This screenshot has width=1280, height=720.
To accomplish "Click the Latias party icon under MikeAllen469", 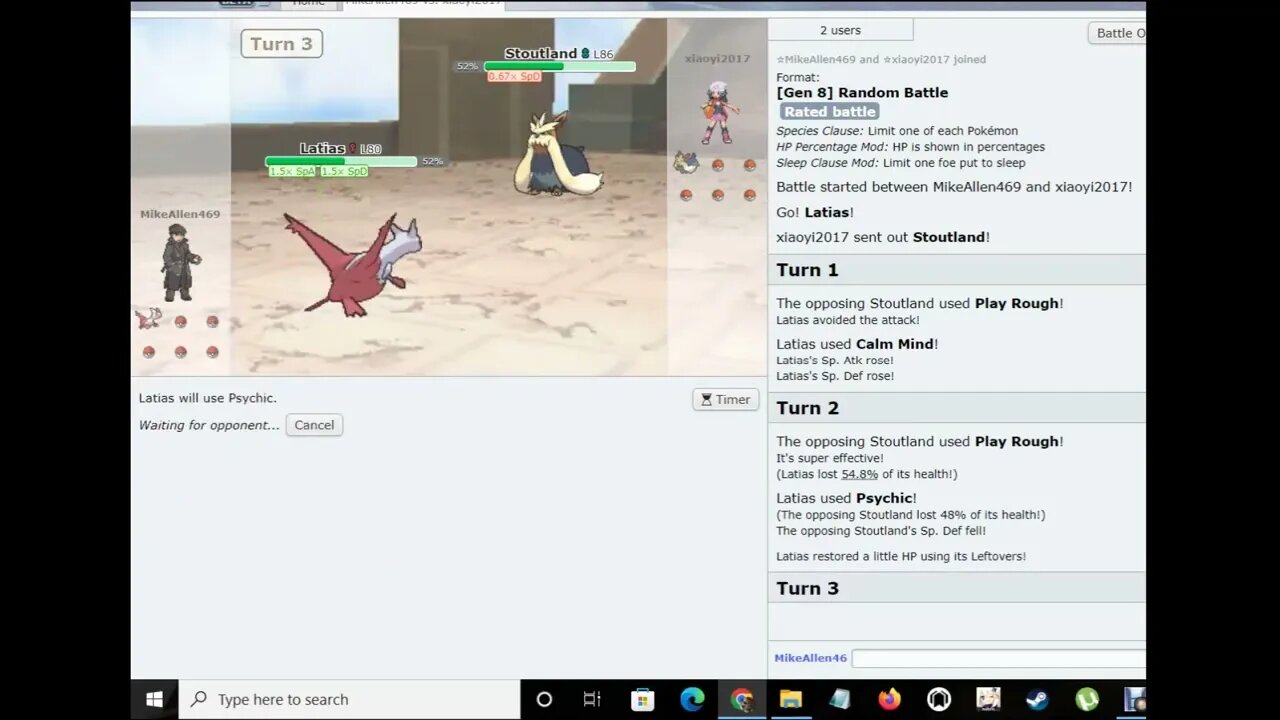I will click(x=148, y=319).
